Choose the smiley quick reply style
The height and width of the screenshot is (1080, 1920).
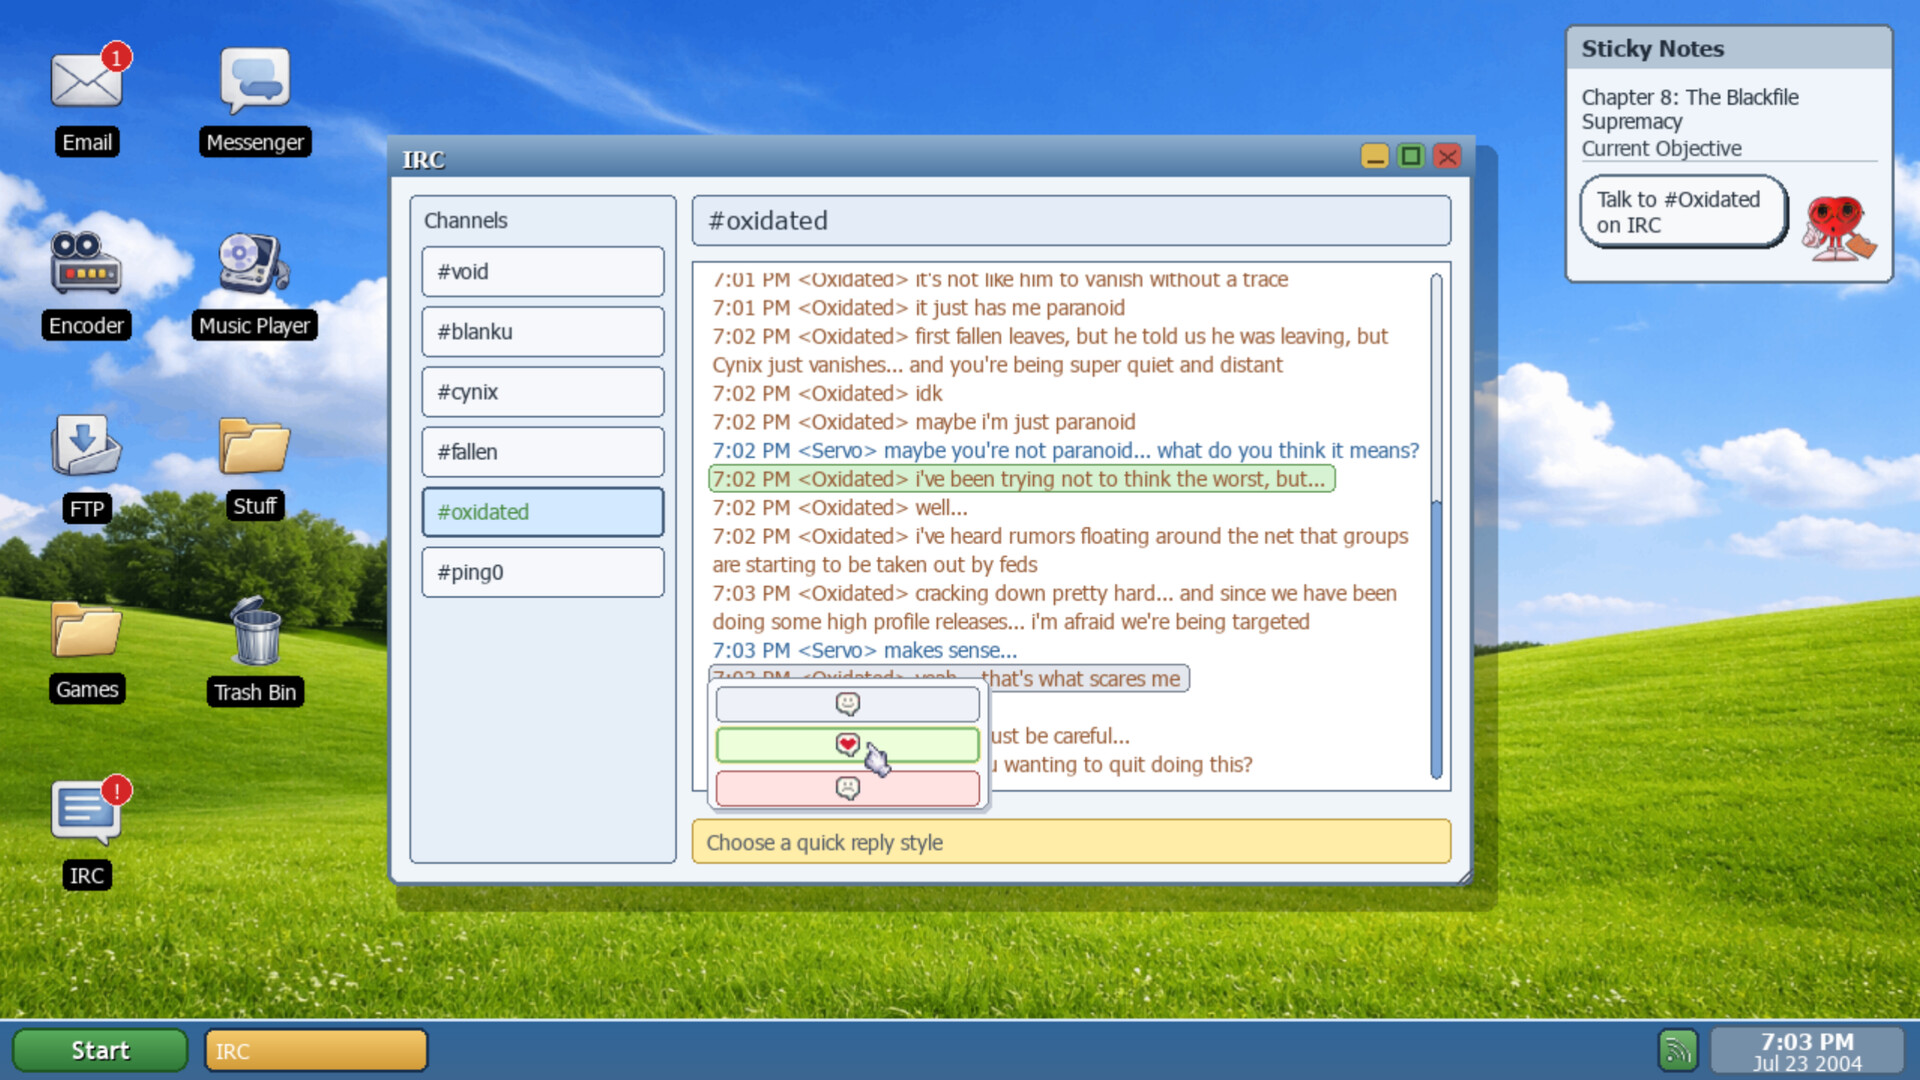[847, 704]
